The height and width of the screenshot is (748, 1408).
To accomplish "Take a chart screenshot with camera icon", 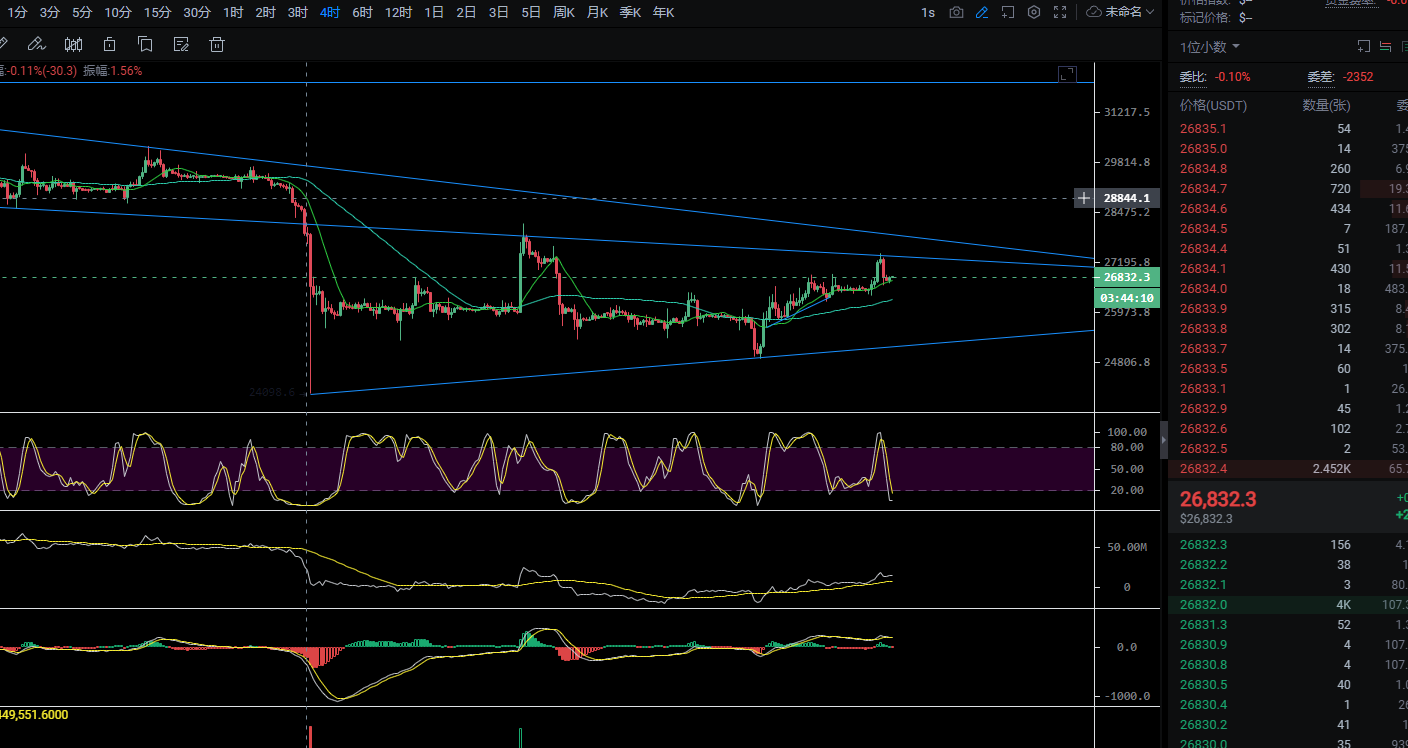I will (956, 12).
